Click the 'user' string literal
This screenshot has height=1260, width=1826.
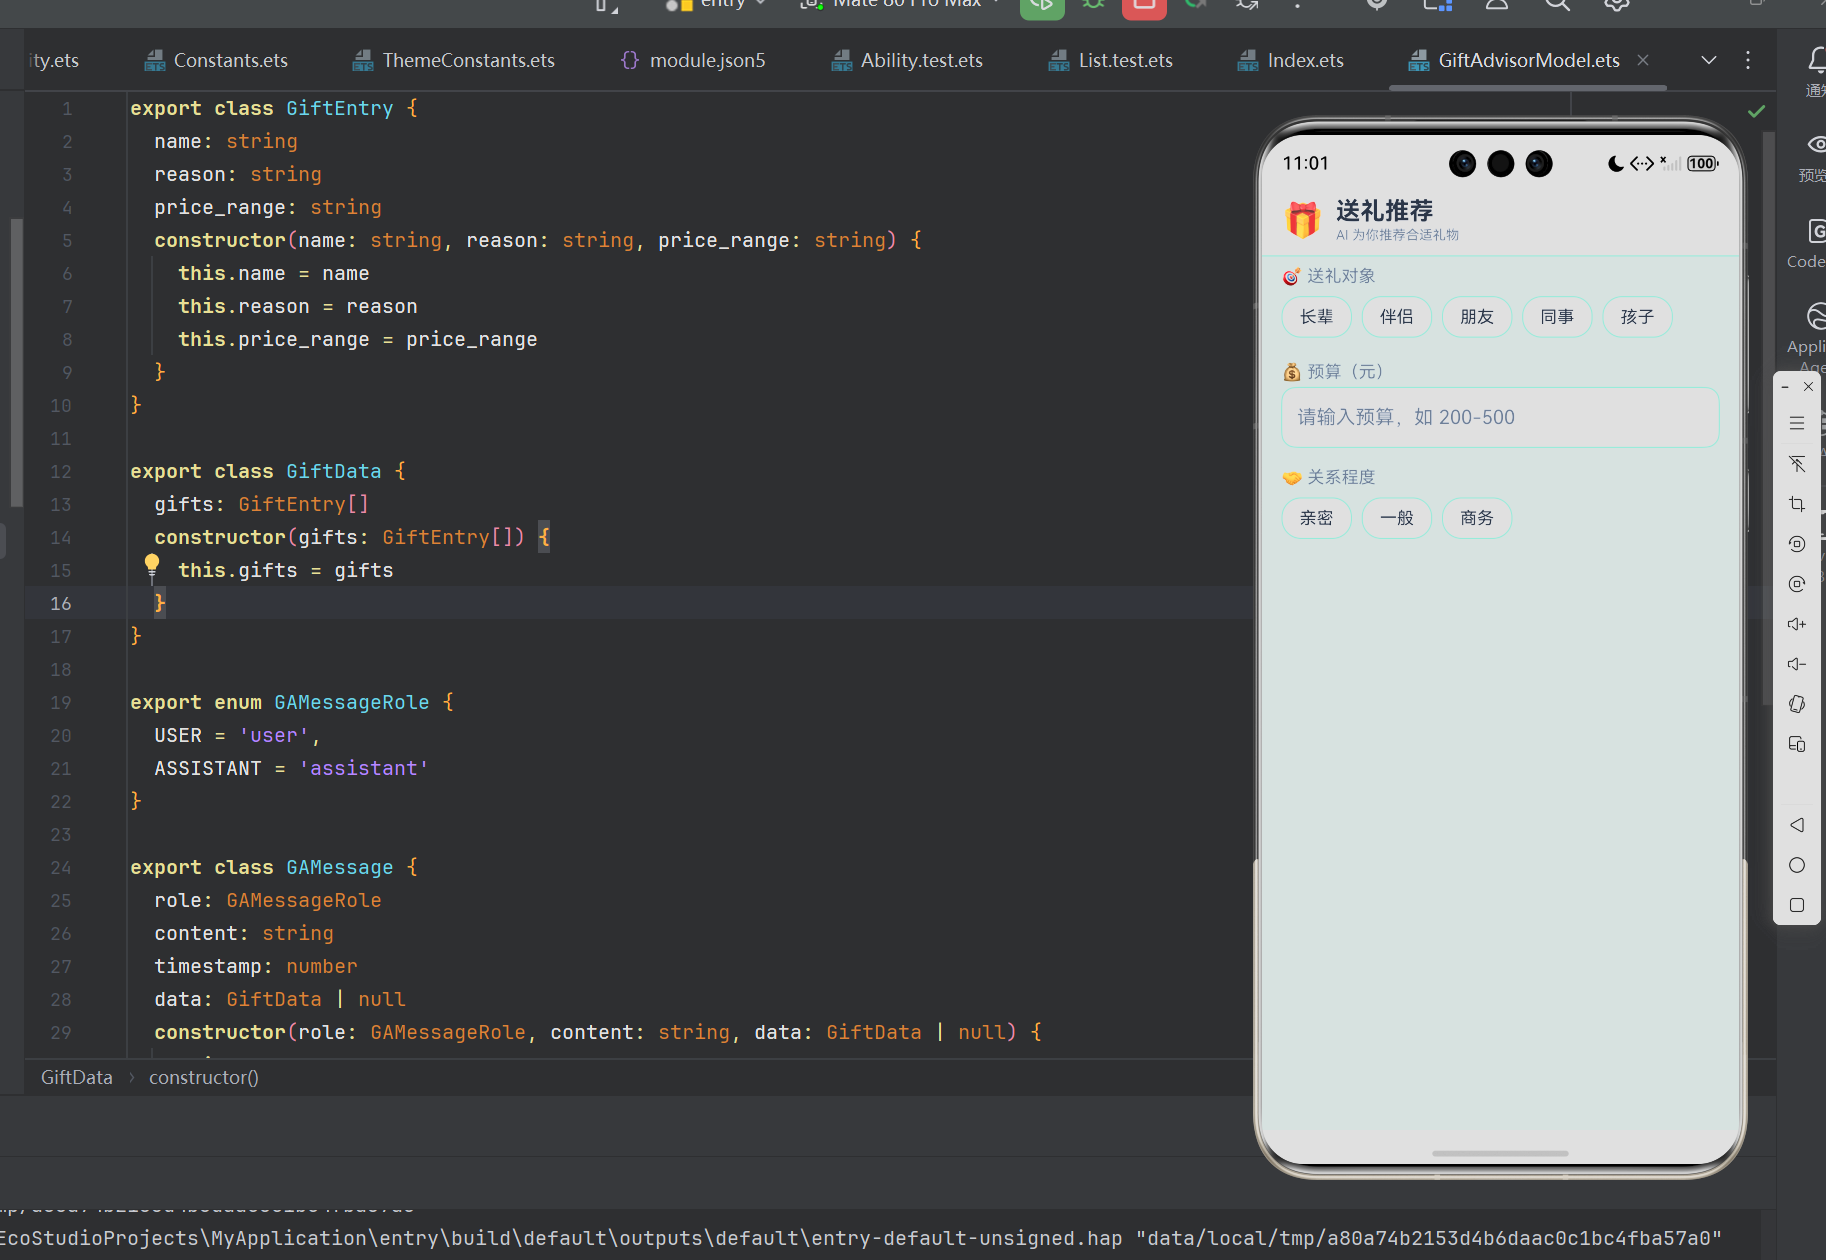274,735
